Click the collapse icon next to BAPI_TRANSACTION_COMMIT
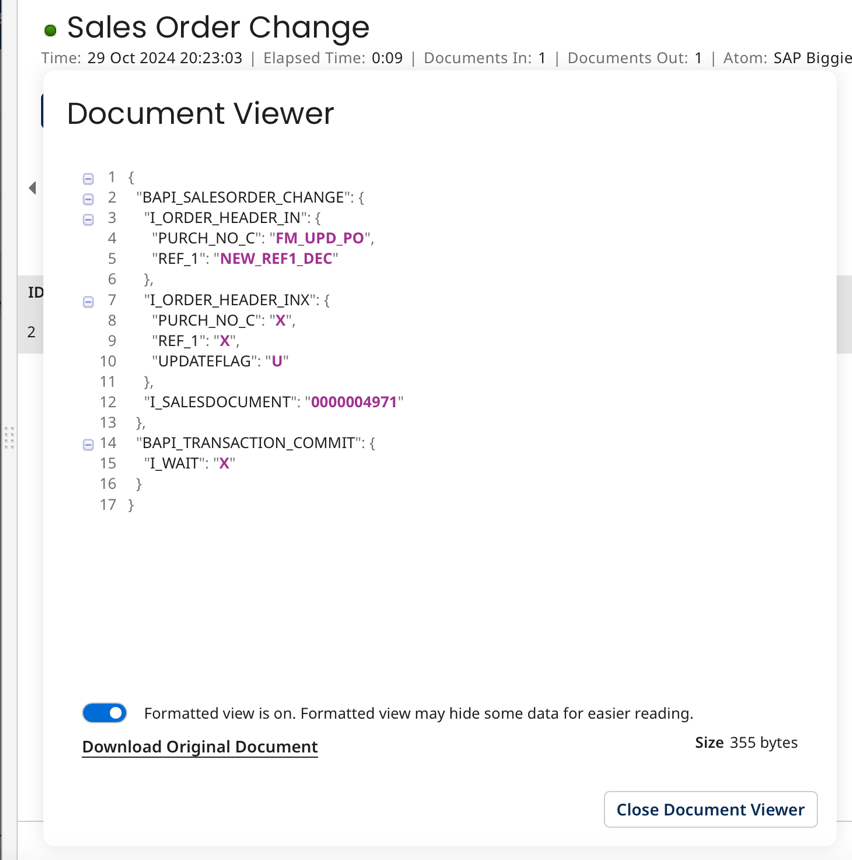The image size is (852, 860). [x=88, y=443]
